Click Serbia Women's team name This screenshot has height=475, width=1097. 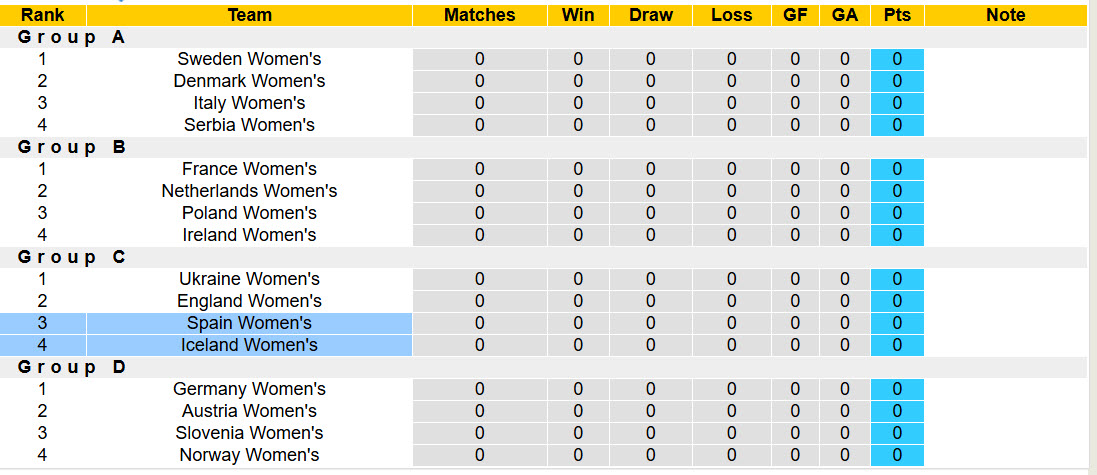(x=249, y=125)
